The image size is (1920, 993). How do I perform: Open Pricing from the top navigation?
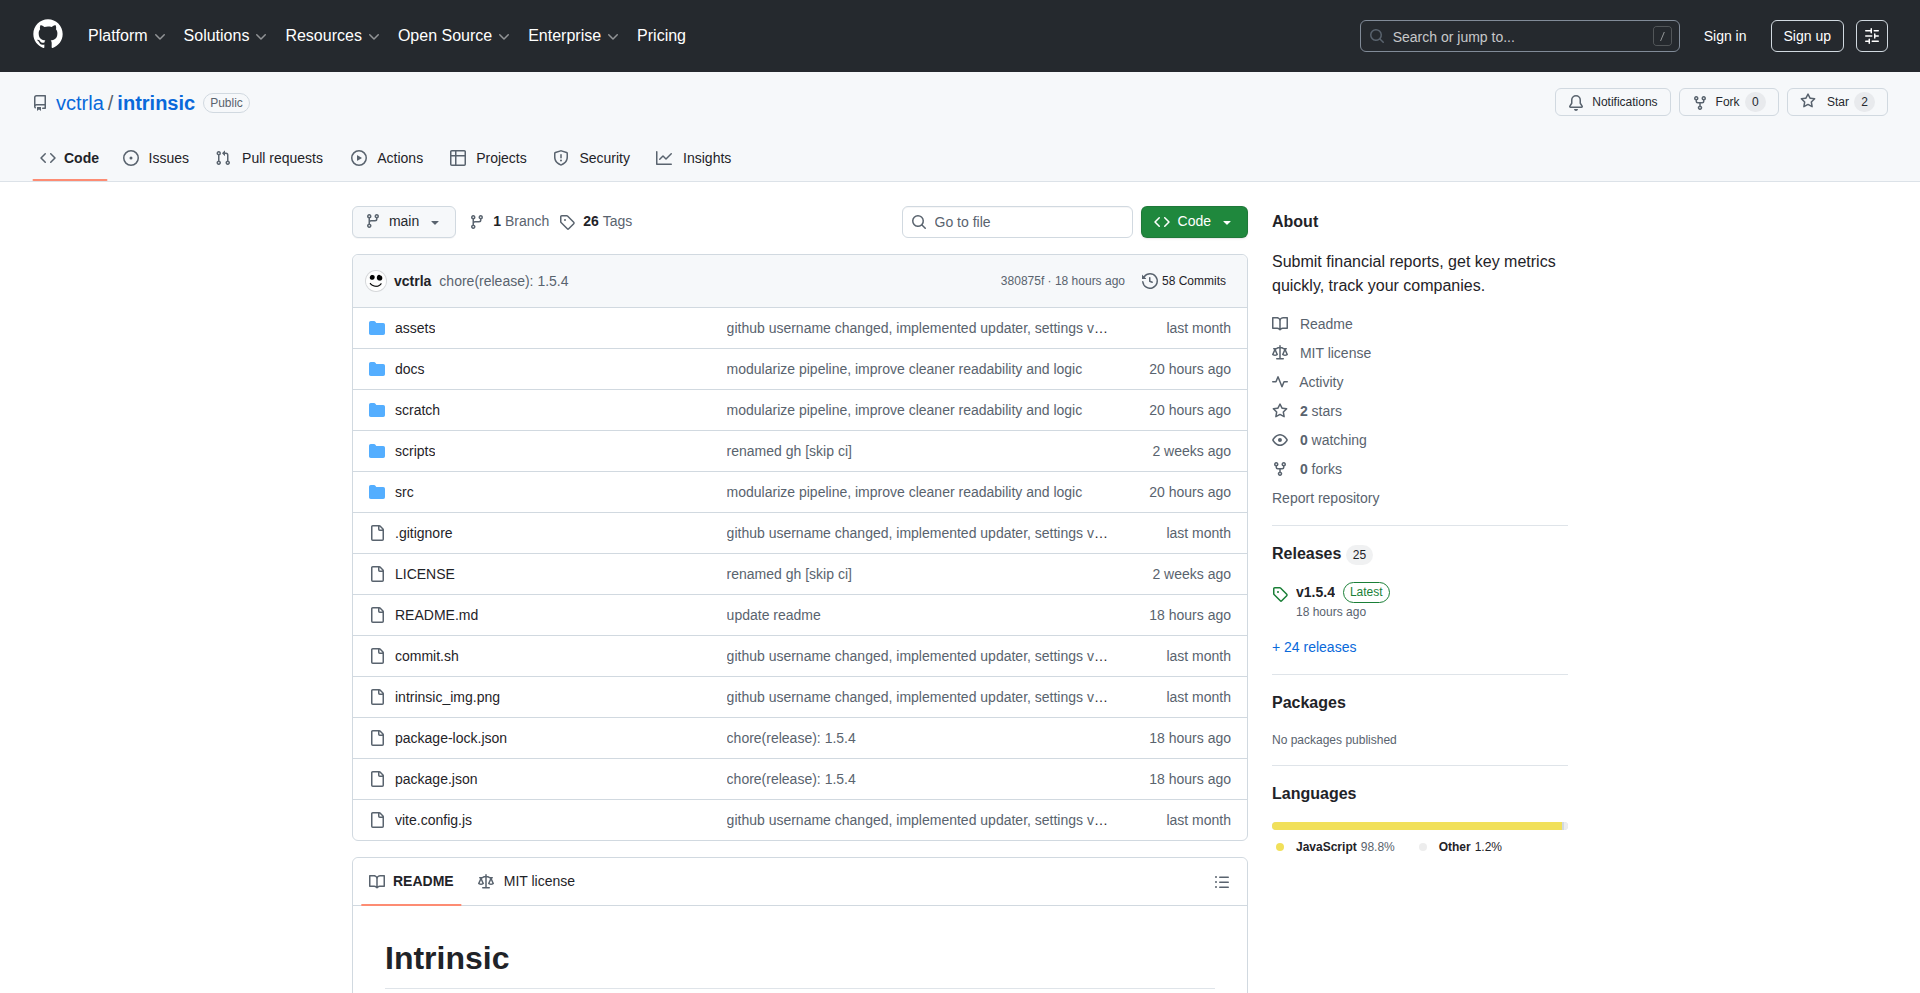tap(661, 36)
